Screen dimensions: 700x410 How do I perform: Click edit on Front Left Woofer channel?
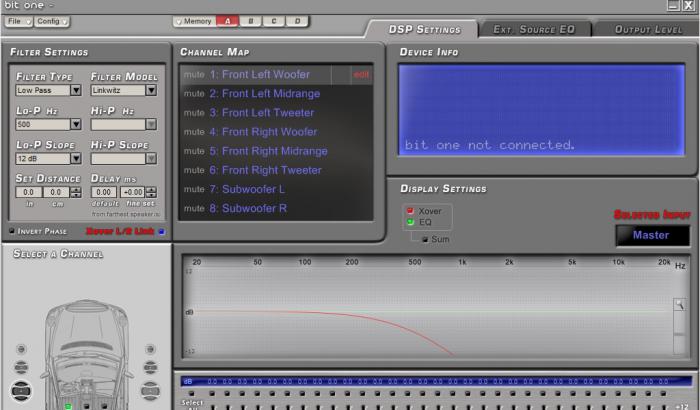(x=361, y=75)
